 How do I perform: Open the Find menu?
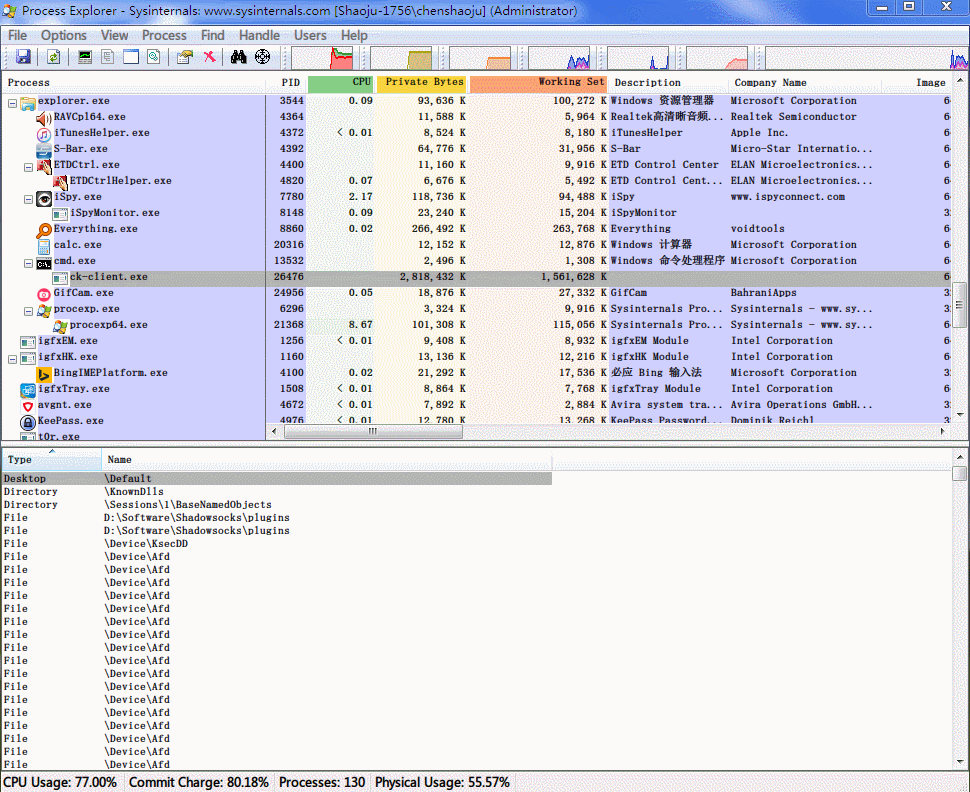click(213, 35)
